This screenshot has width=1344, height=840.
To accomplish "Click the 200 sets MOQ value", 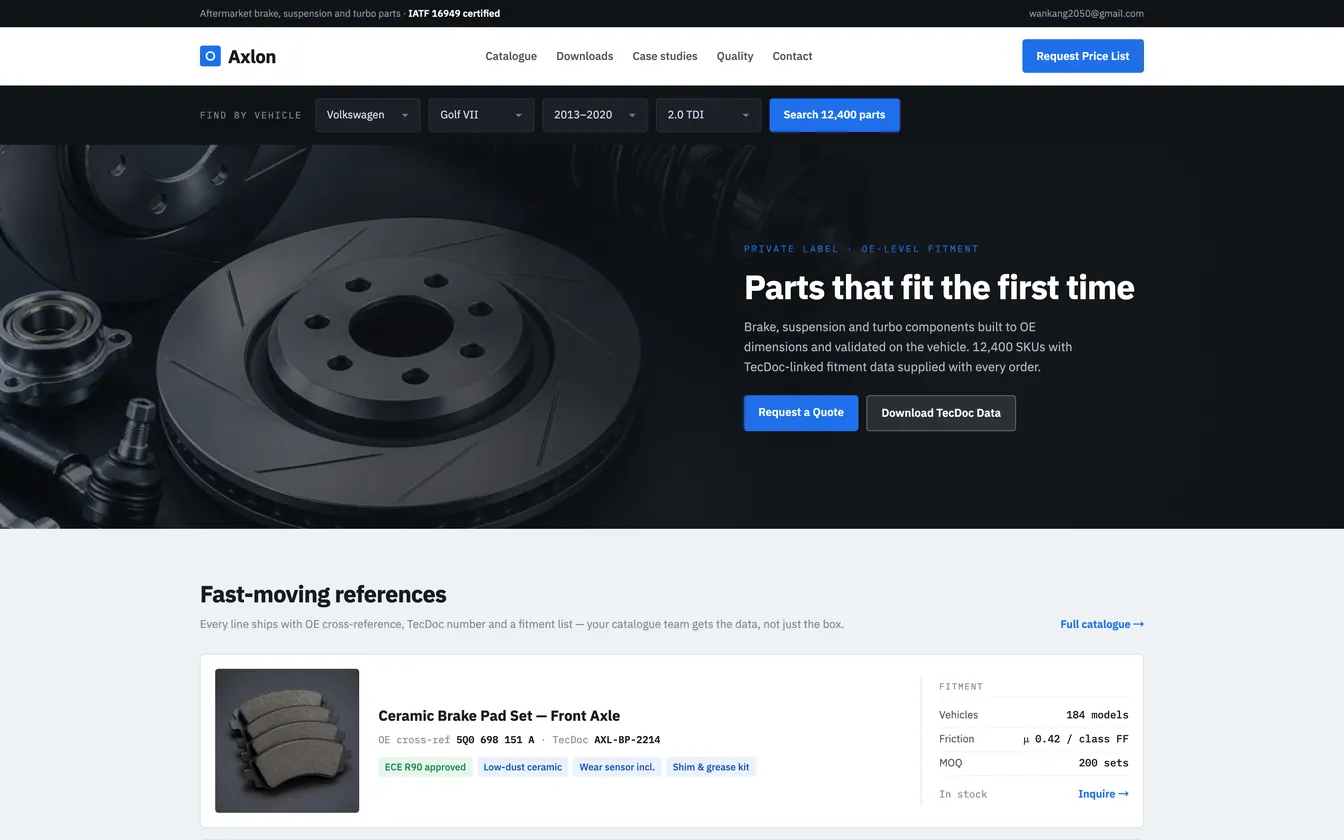I will [1103, 763].
